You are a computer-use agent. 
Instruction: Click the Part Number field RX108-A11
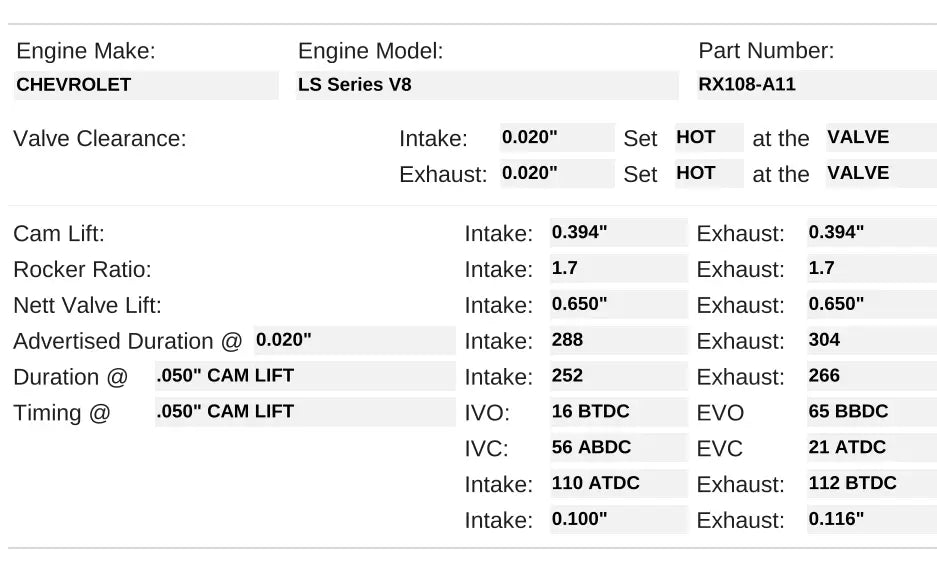(816, 85)
